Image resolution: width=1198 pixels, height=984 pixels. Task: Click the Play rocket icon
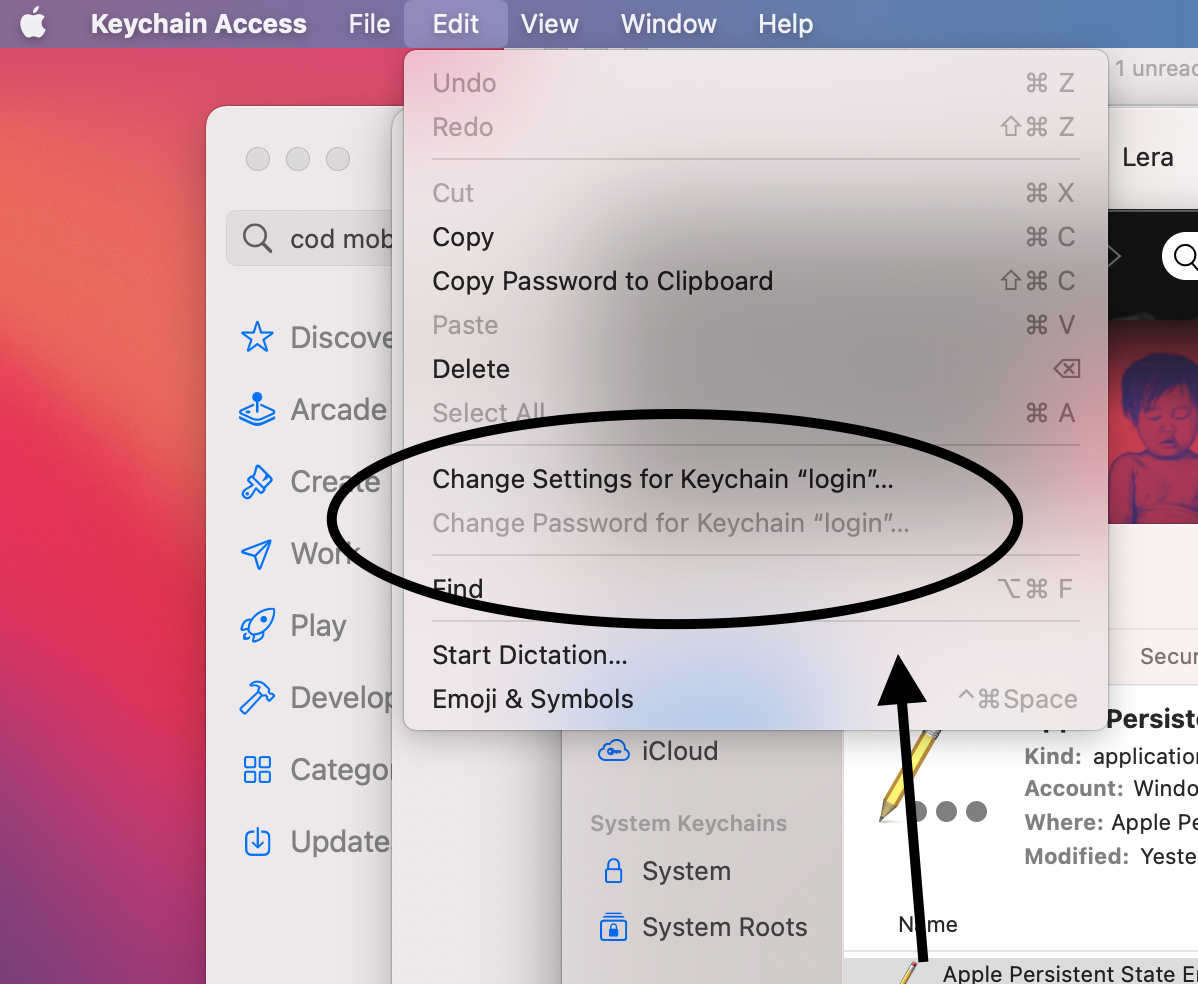tap(257, 625)
